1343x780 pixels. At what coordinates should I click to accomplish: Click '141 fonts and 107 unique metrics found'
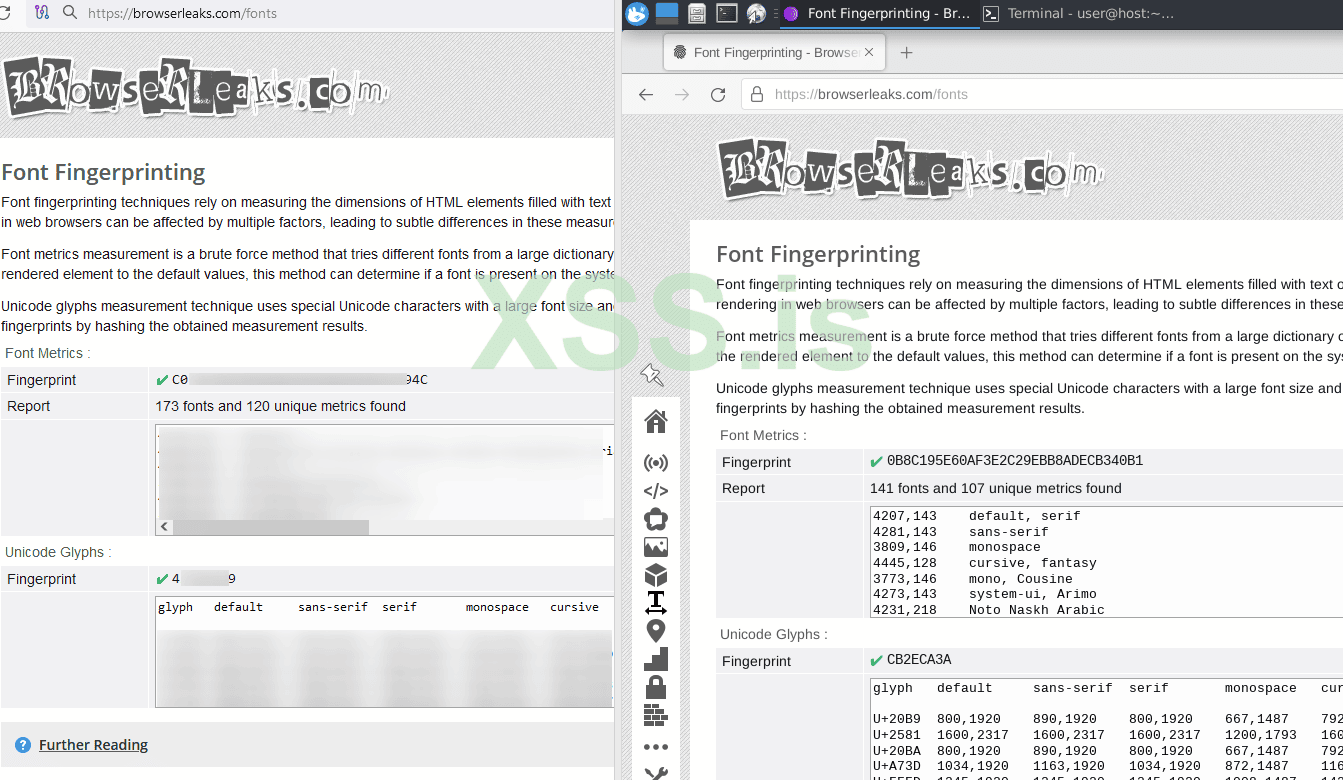click(x=996, y=488)
